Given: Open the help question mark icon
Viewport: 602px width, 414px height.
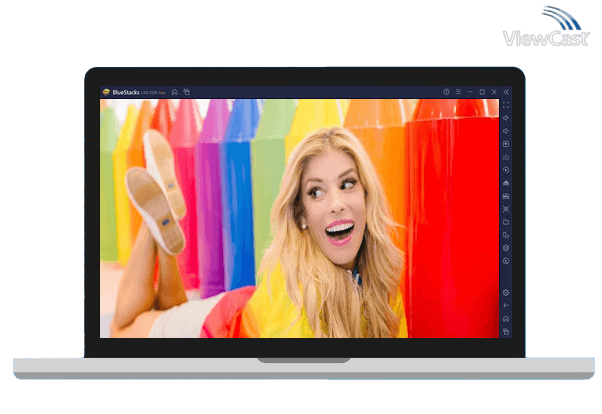Looking at the screenshot, I should (446, 92).
